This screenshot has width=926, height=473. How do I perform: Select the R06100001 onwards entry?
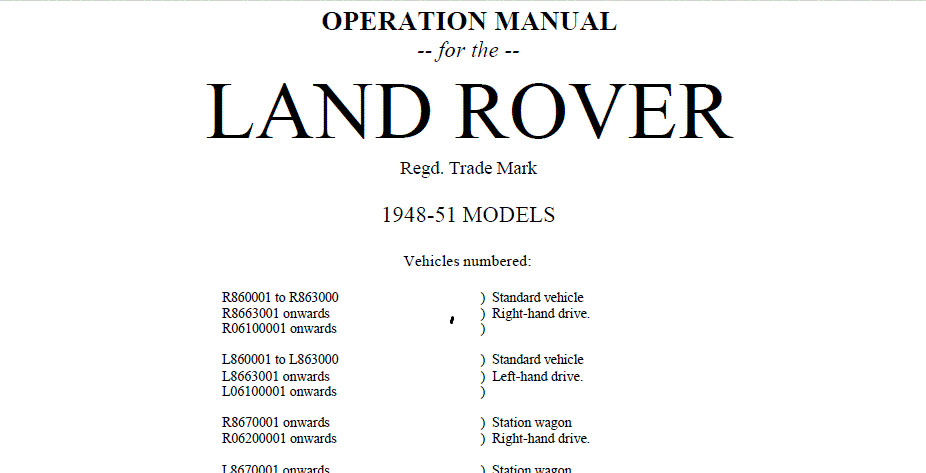[279, 329]
